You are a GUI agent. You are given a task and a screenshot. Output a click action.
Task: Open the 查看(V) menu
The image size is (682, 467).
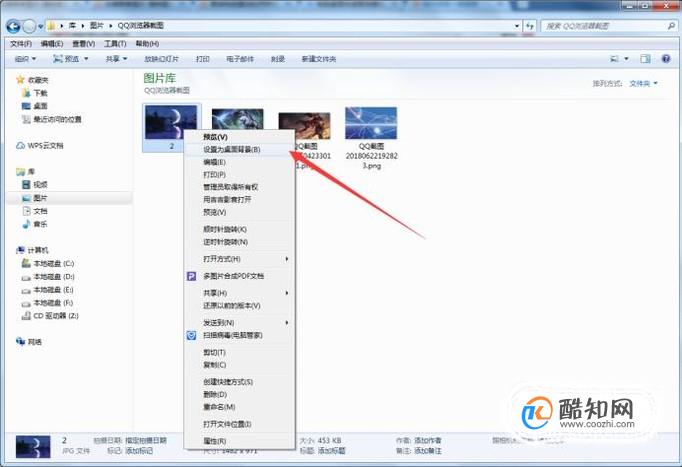pos(84,44)
